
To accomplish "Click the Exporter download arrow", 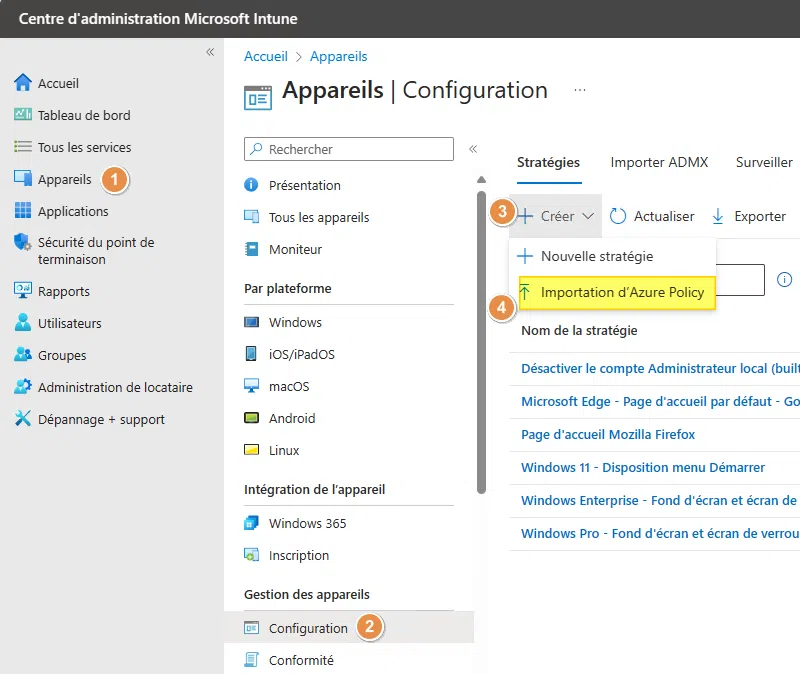I will 718,216.
